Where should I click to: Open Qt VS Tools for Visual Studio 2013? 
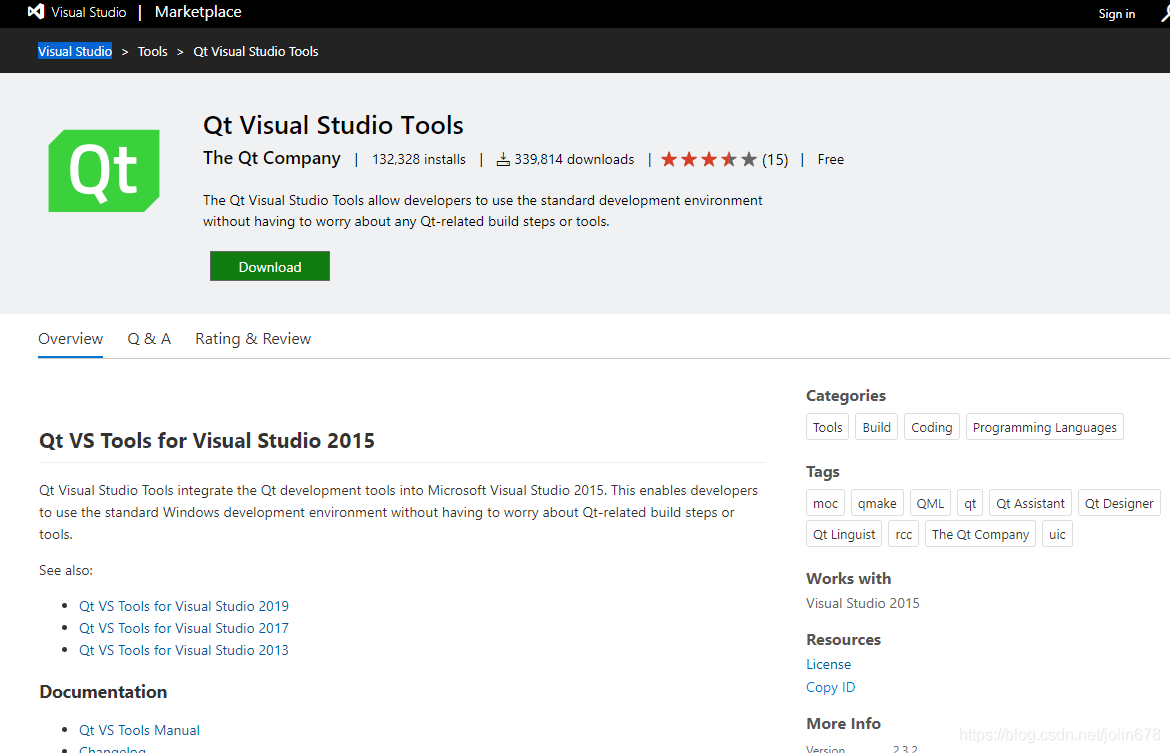click(184, 650)
